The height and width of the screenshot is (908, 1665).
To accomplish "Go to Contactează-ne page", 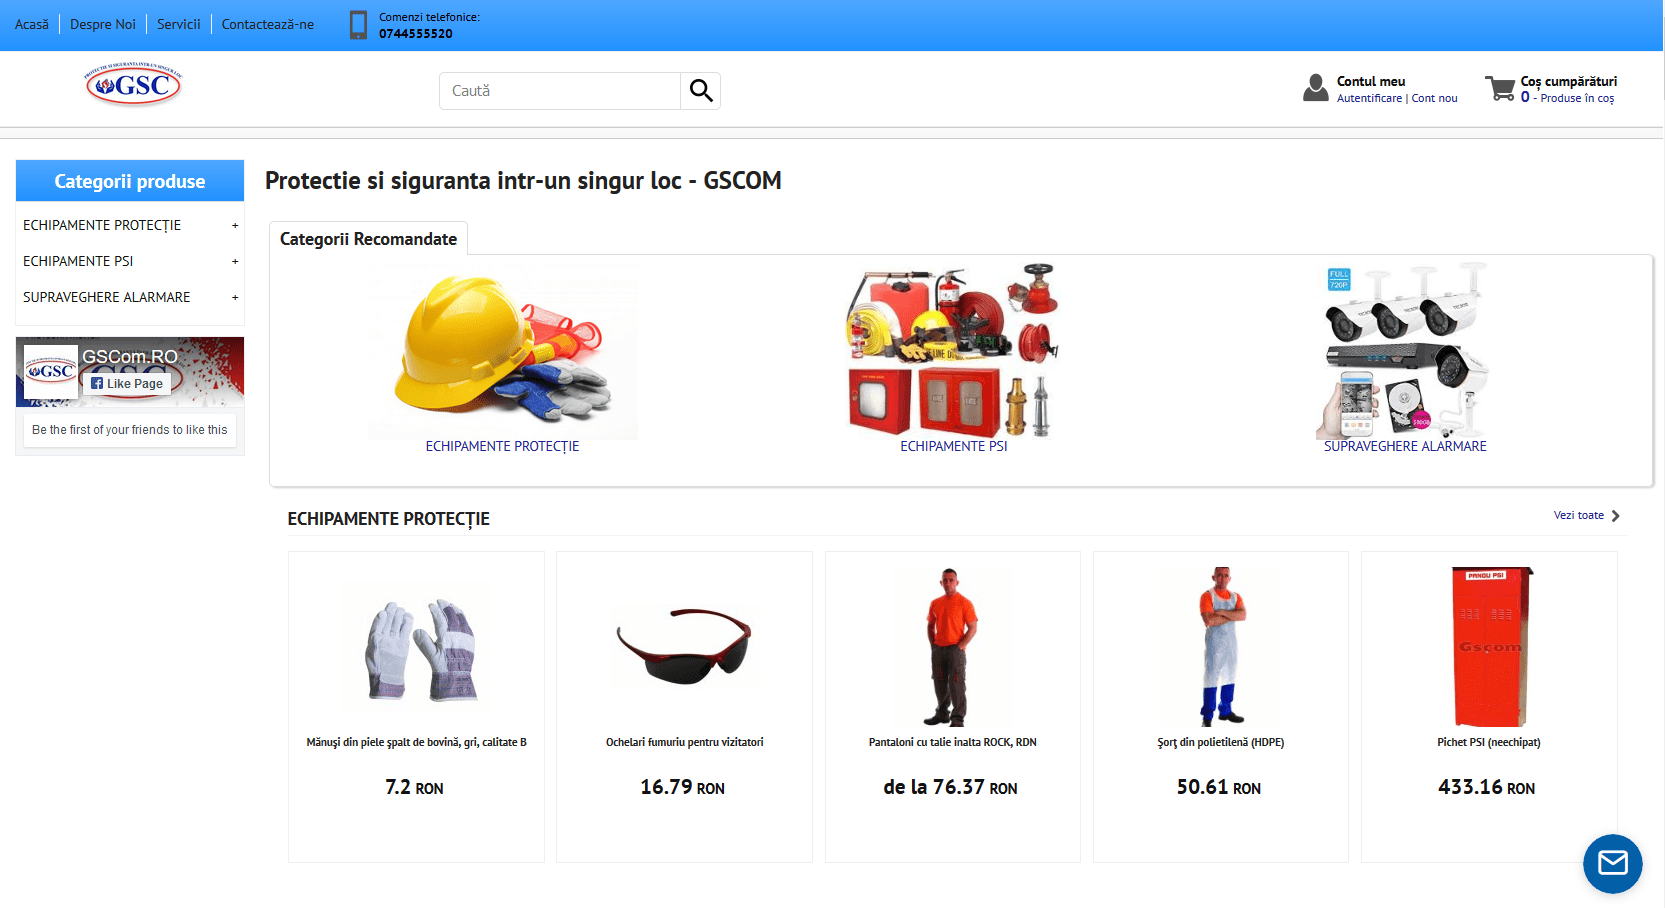I will tap(267, 25).
